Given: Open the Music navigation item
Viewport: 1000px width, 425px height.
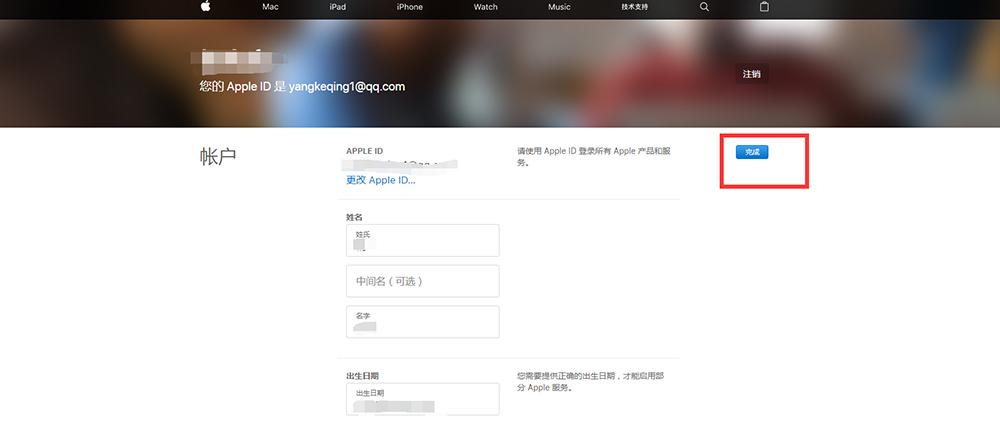Looking at the screenshot, I should click(x=560, y=7).
